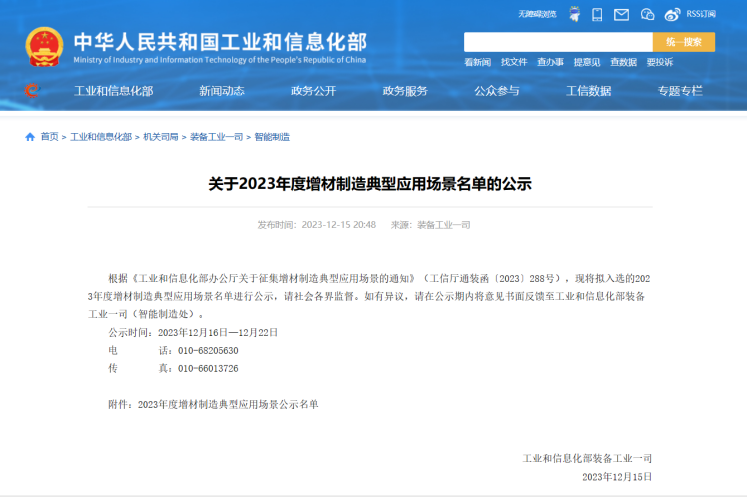
Task: Click the red MIIT swirl icon in navbar
Action: 31,91
